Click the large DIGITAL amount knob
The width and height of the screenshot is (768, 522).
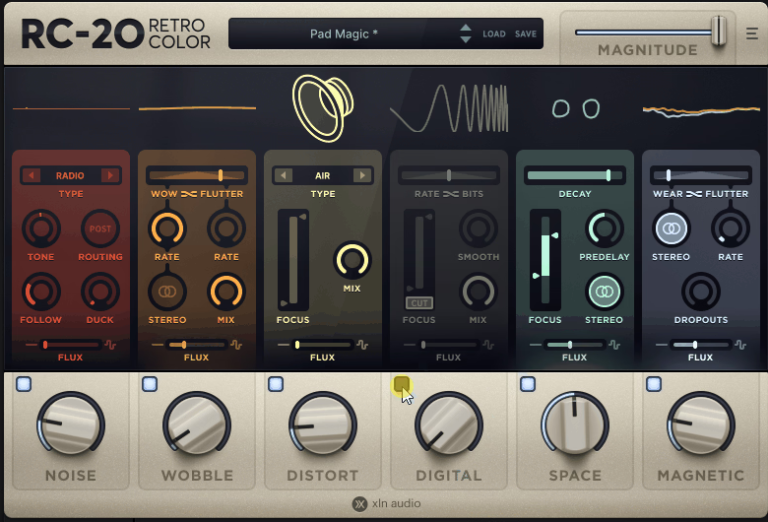click(x=449, y=424)
